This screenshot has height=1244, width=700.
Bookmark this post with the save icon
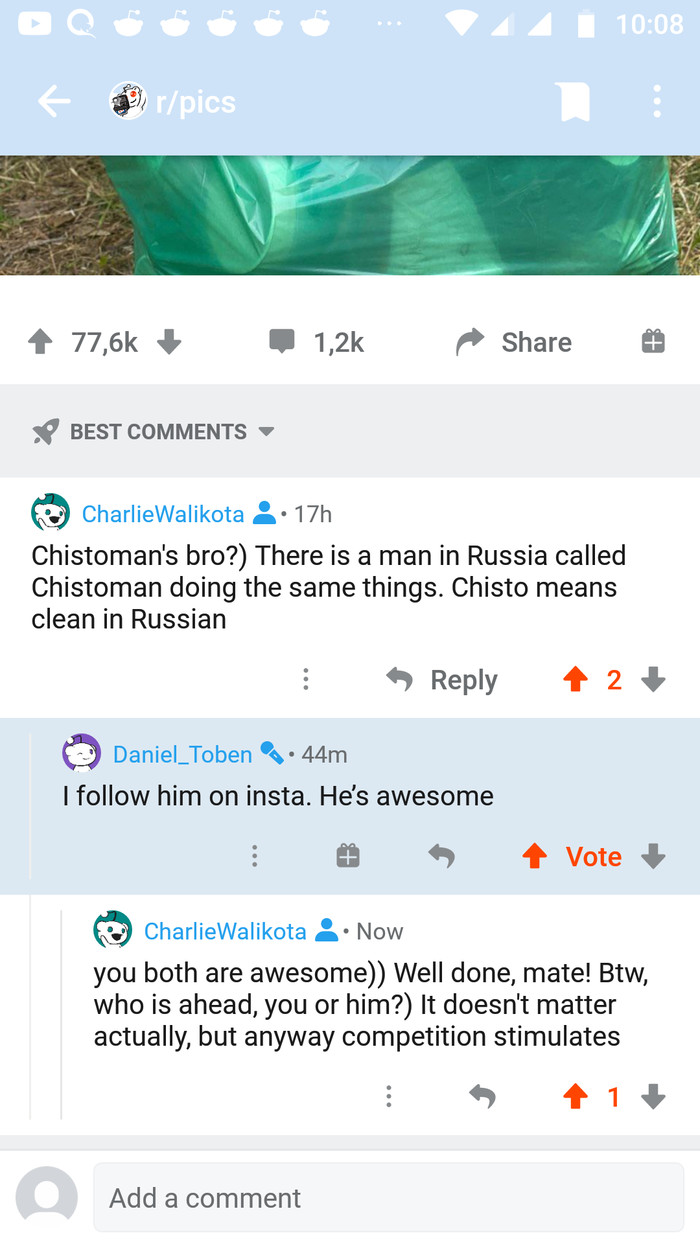tap(574, 101)
